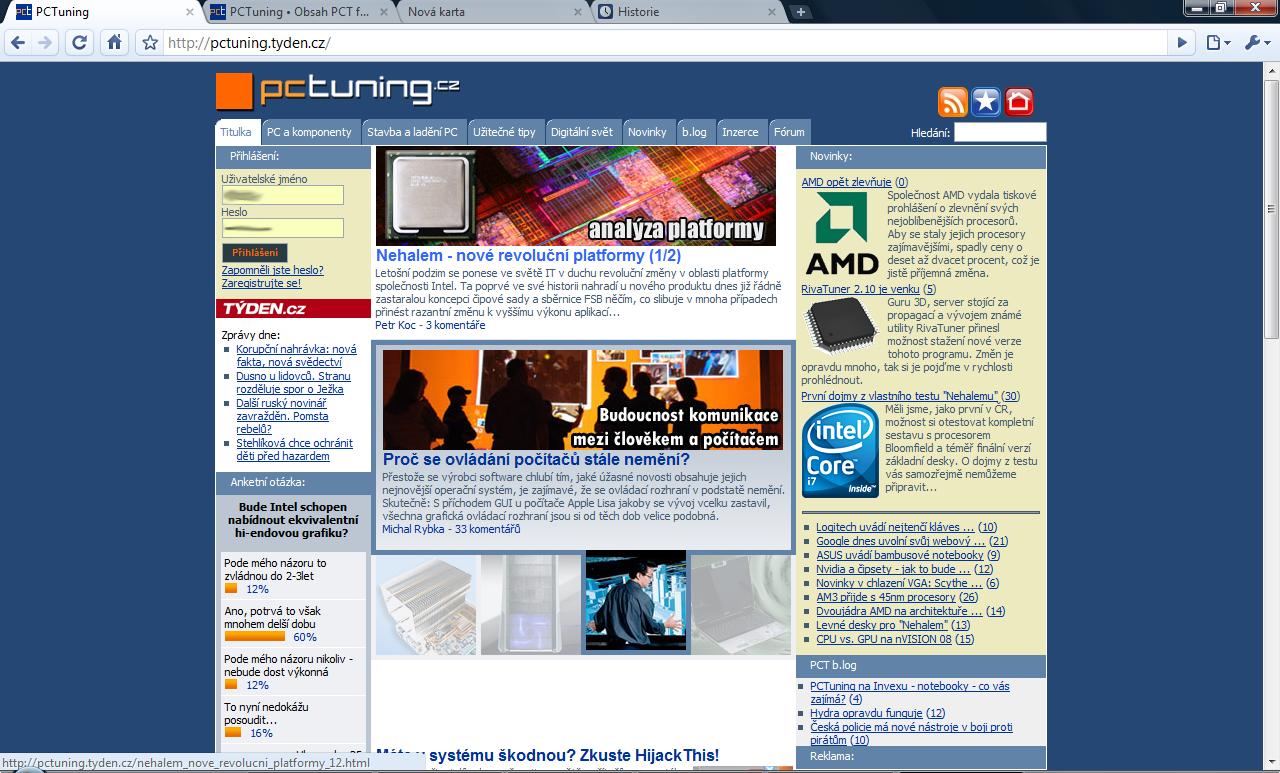
Task: Open Proč se ovládání počítačů stále nemění headline
Action: 536,460
